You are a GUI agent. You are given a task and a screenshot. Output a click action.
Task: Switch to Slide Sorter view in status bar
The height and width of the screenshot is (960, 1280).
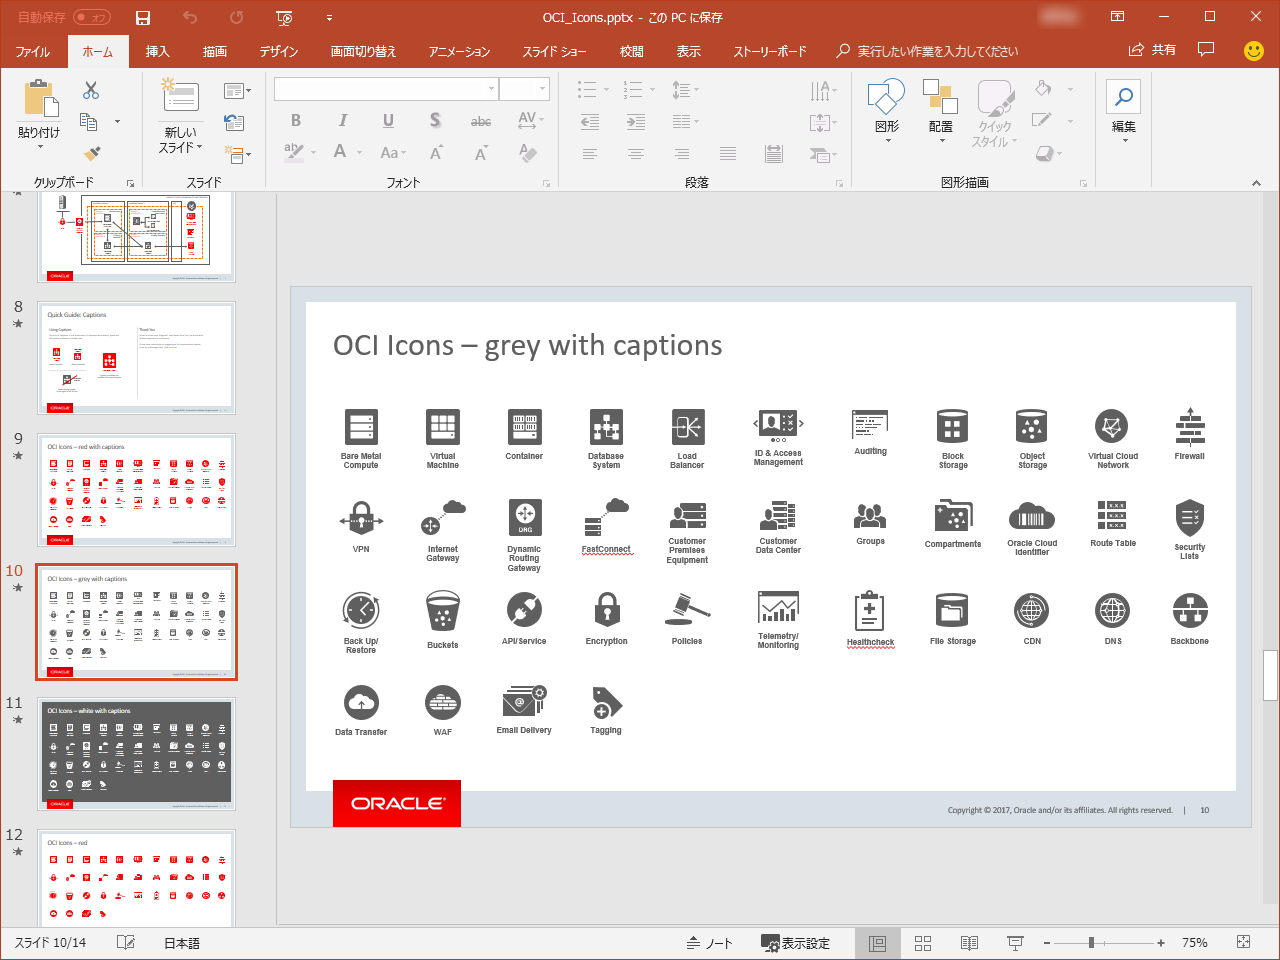pyautogui.click(x=923, y=943)
